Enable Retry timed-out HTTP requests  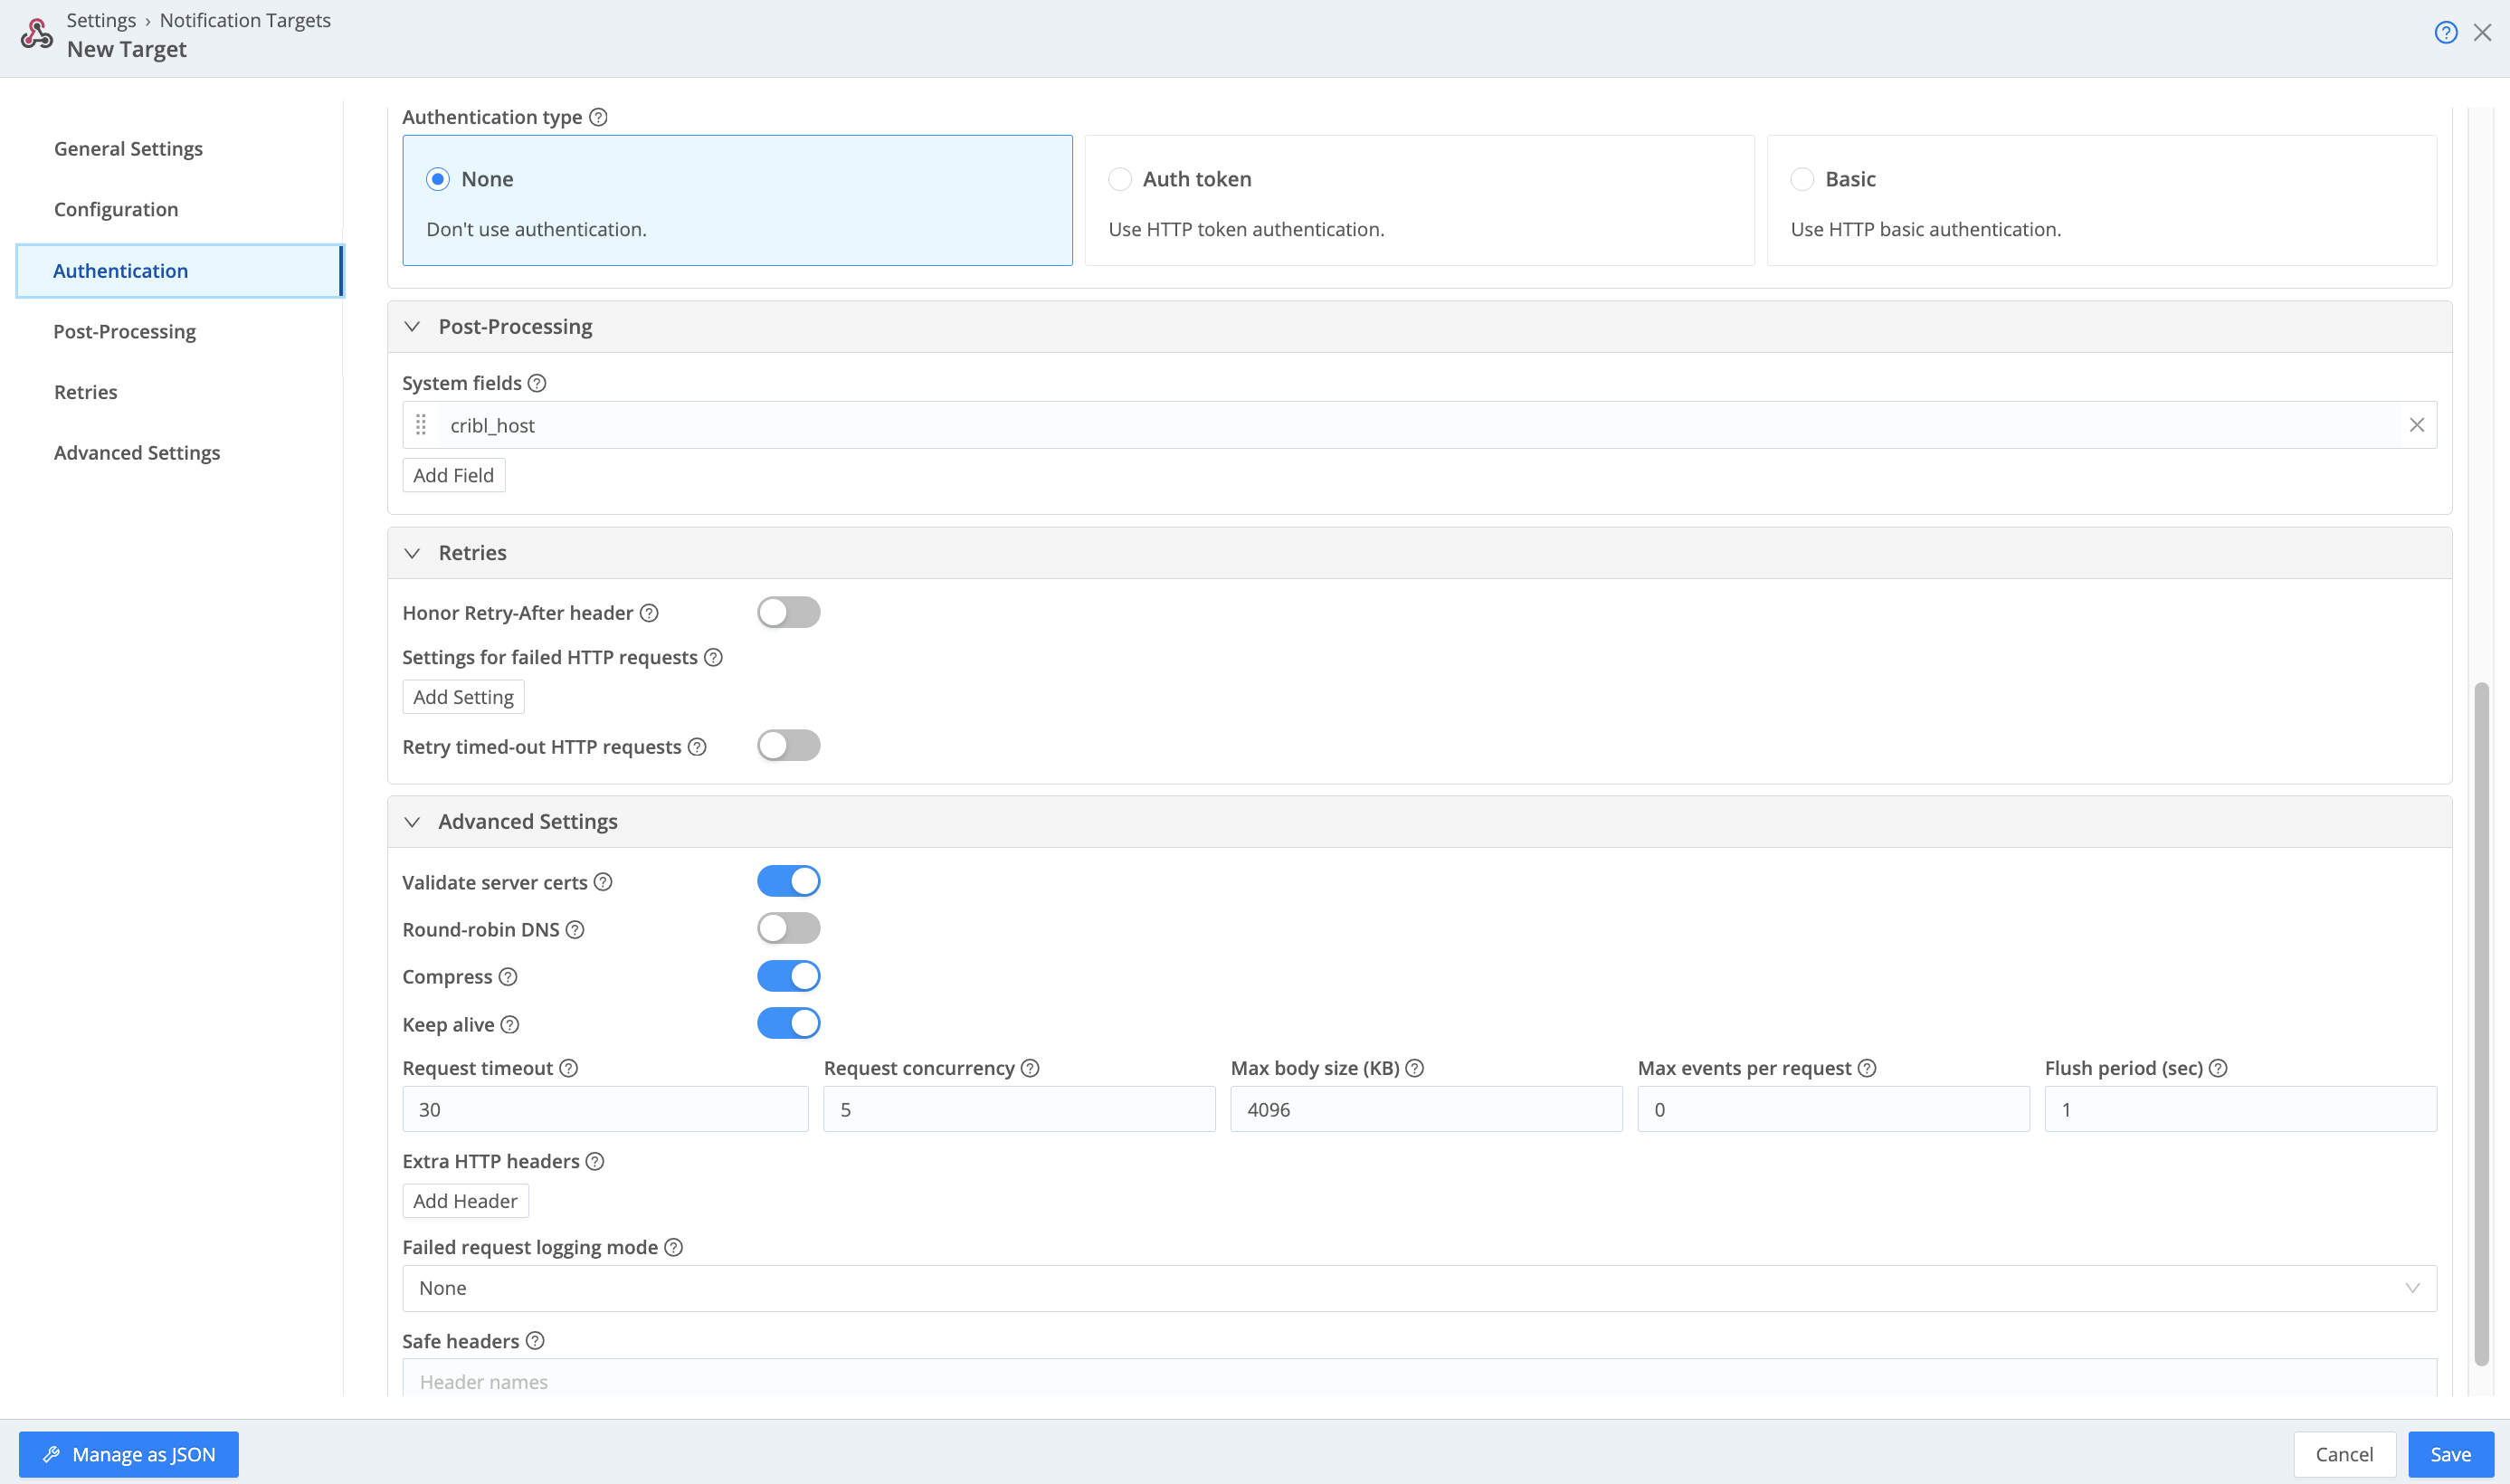pos(789,745)
